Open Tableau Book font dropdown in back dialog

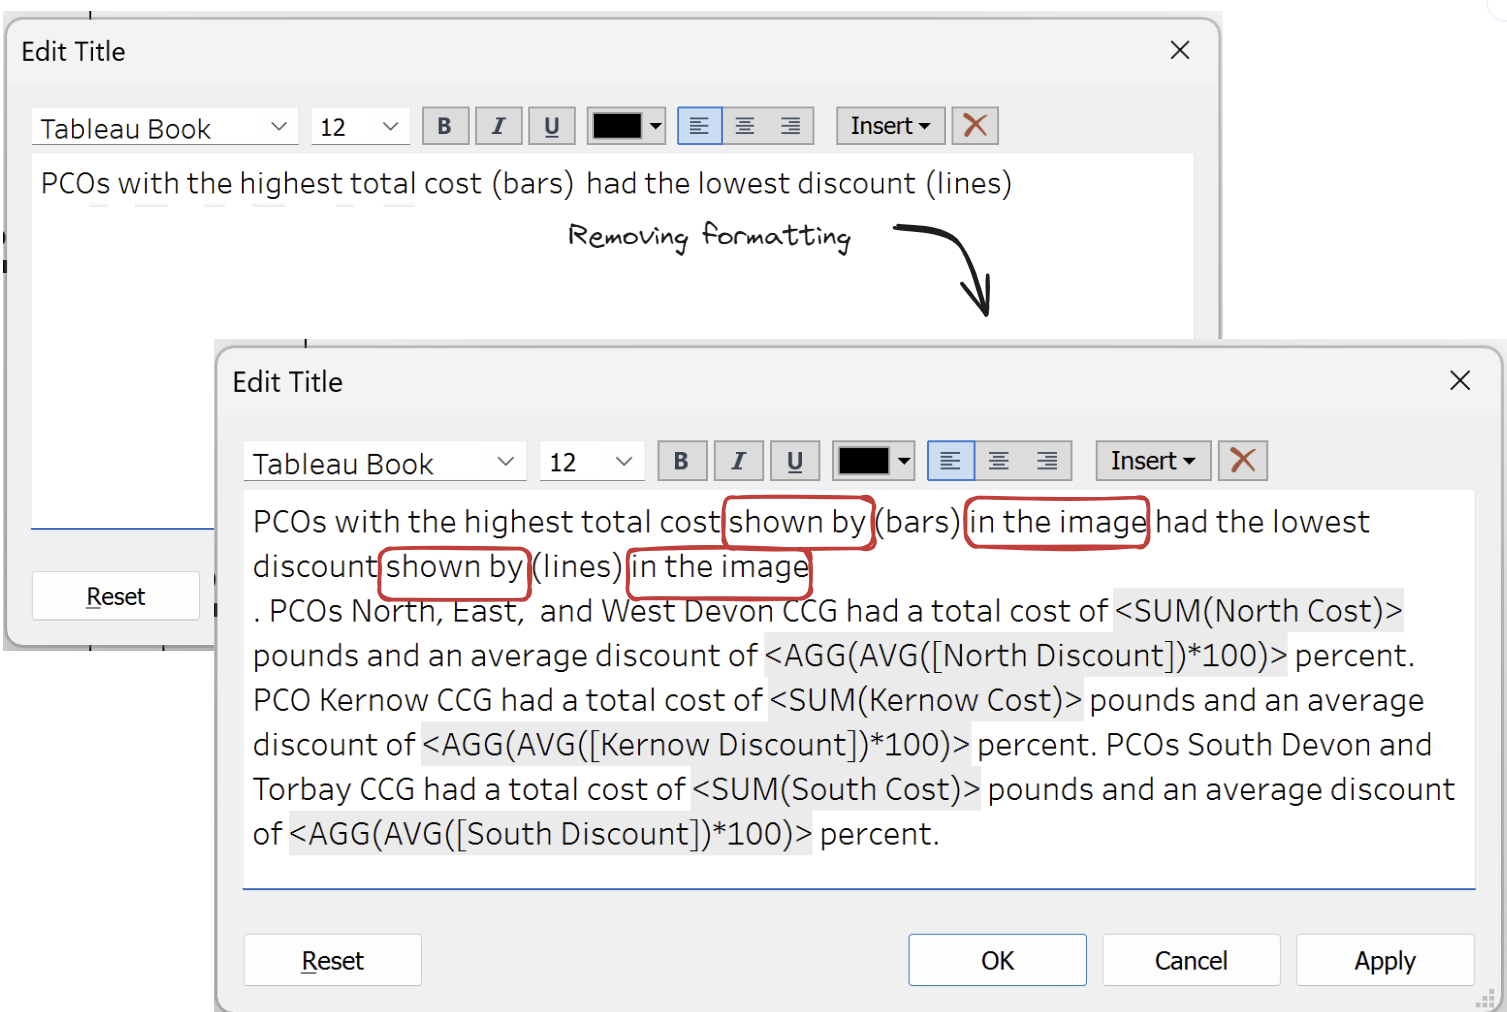[165, 127]
